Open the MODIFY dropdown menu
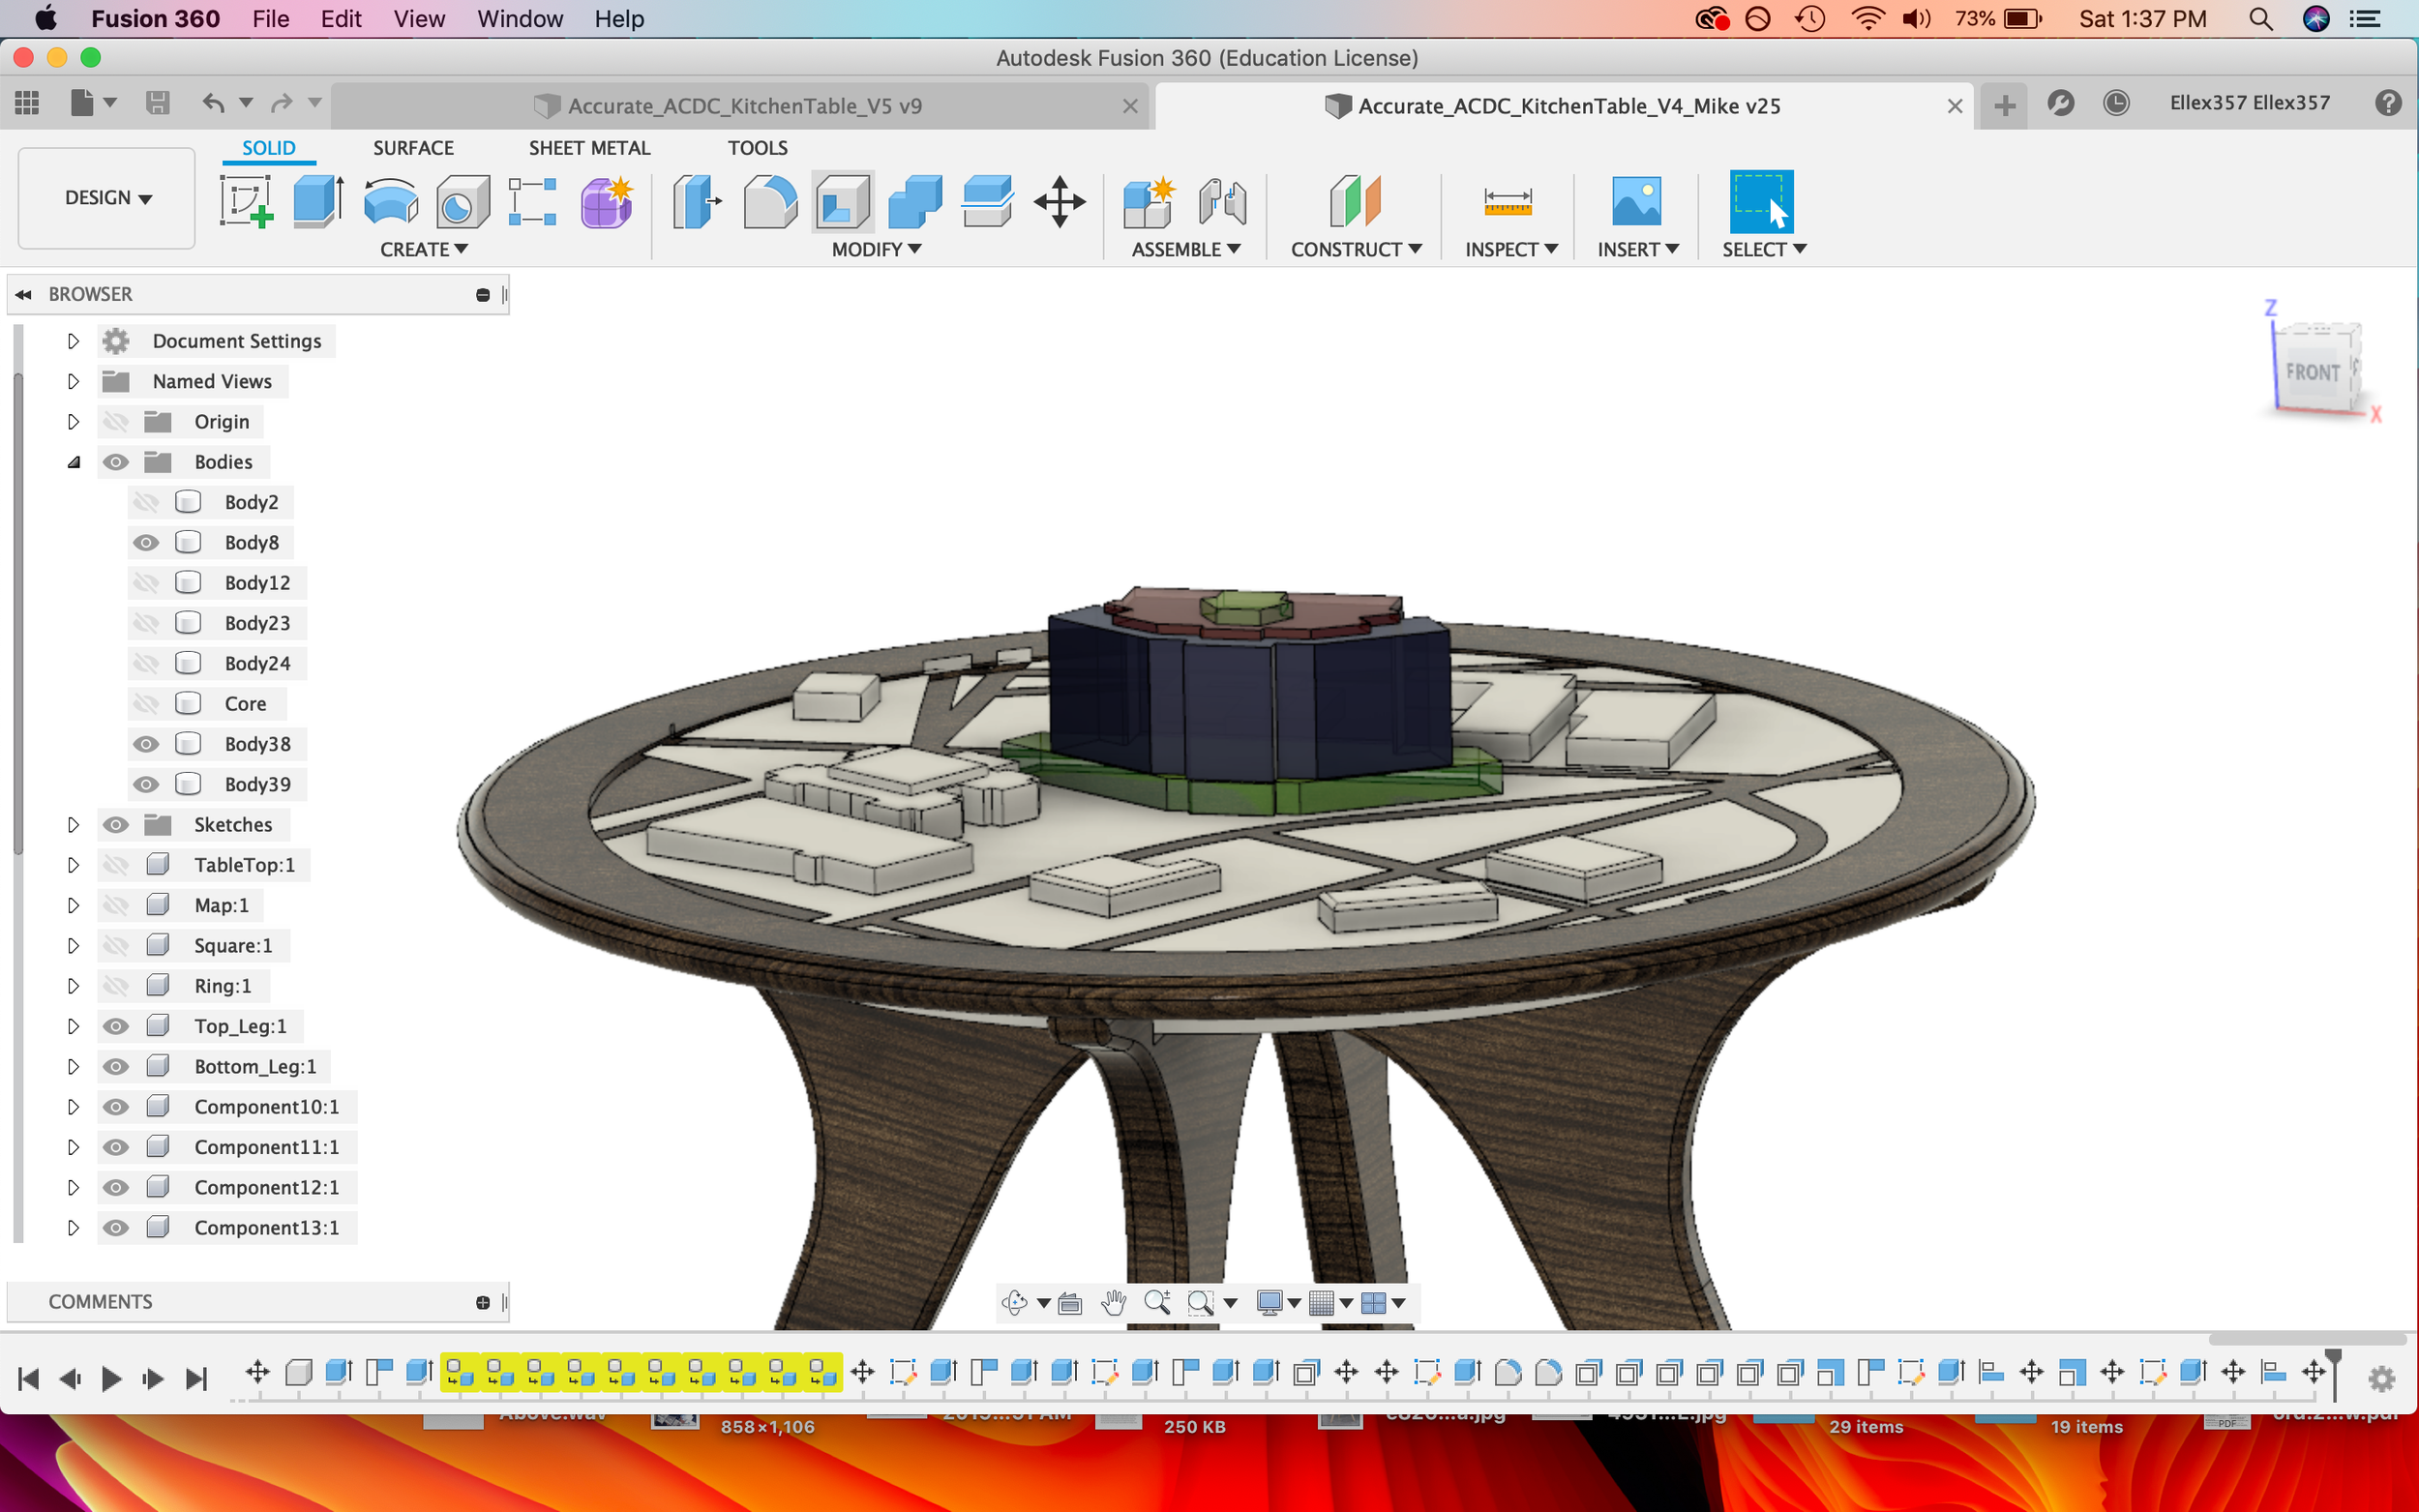The height and width of the screenshot is (1512, 2419). click(874, 250)
